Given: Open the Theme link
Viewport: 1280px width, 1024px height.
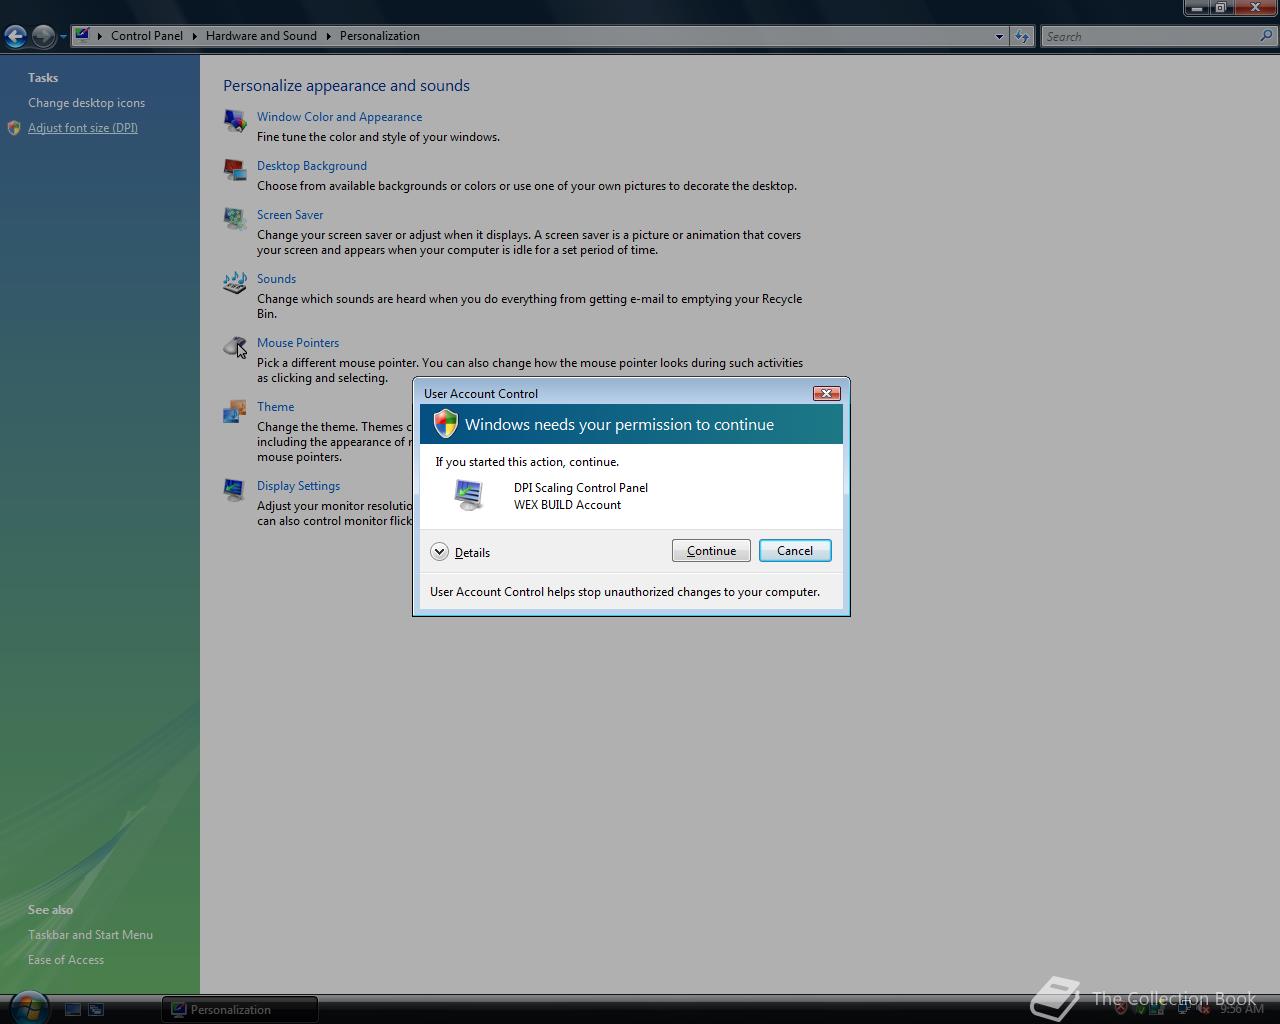Looking at the screenshot, I should tap(275, 407).
